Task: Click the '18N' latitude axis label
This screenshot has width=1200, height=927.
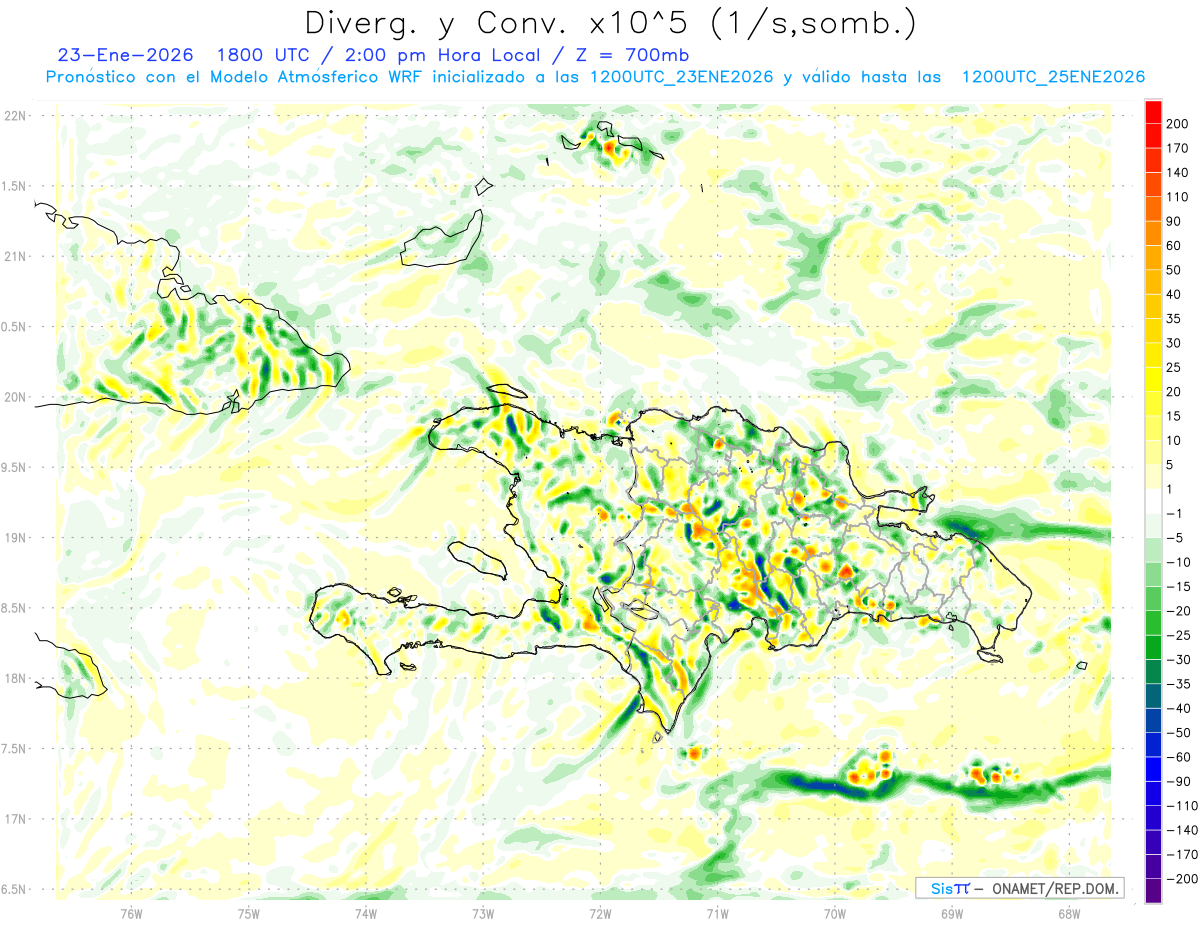Action: [14, 679]
